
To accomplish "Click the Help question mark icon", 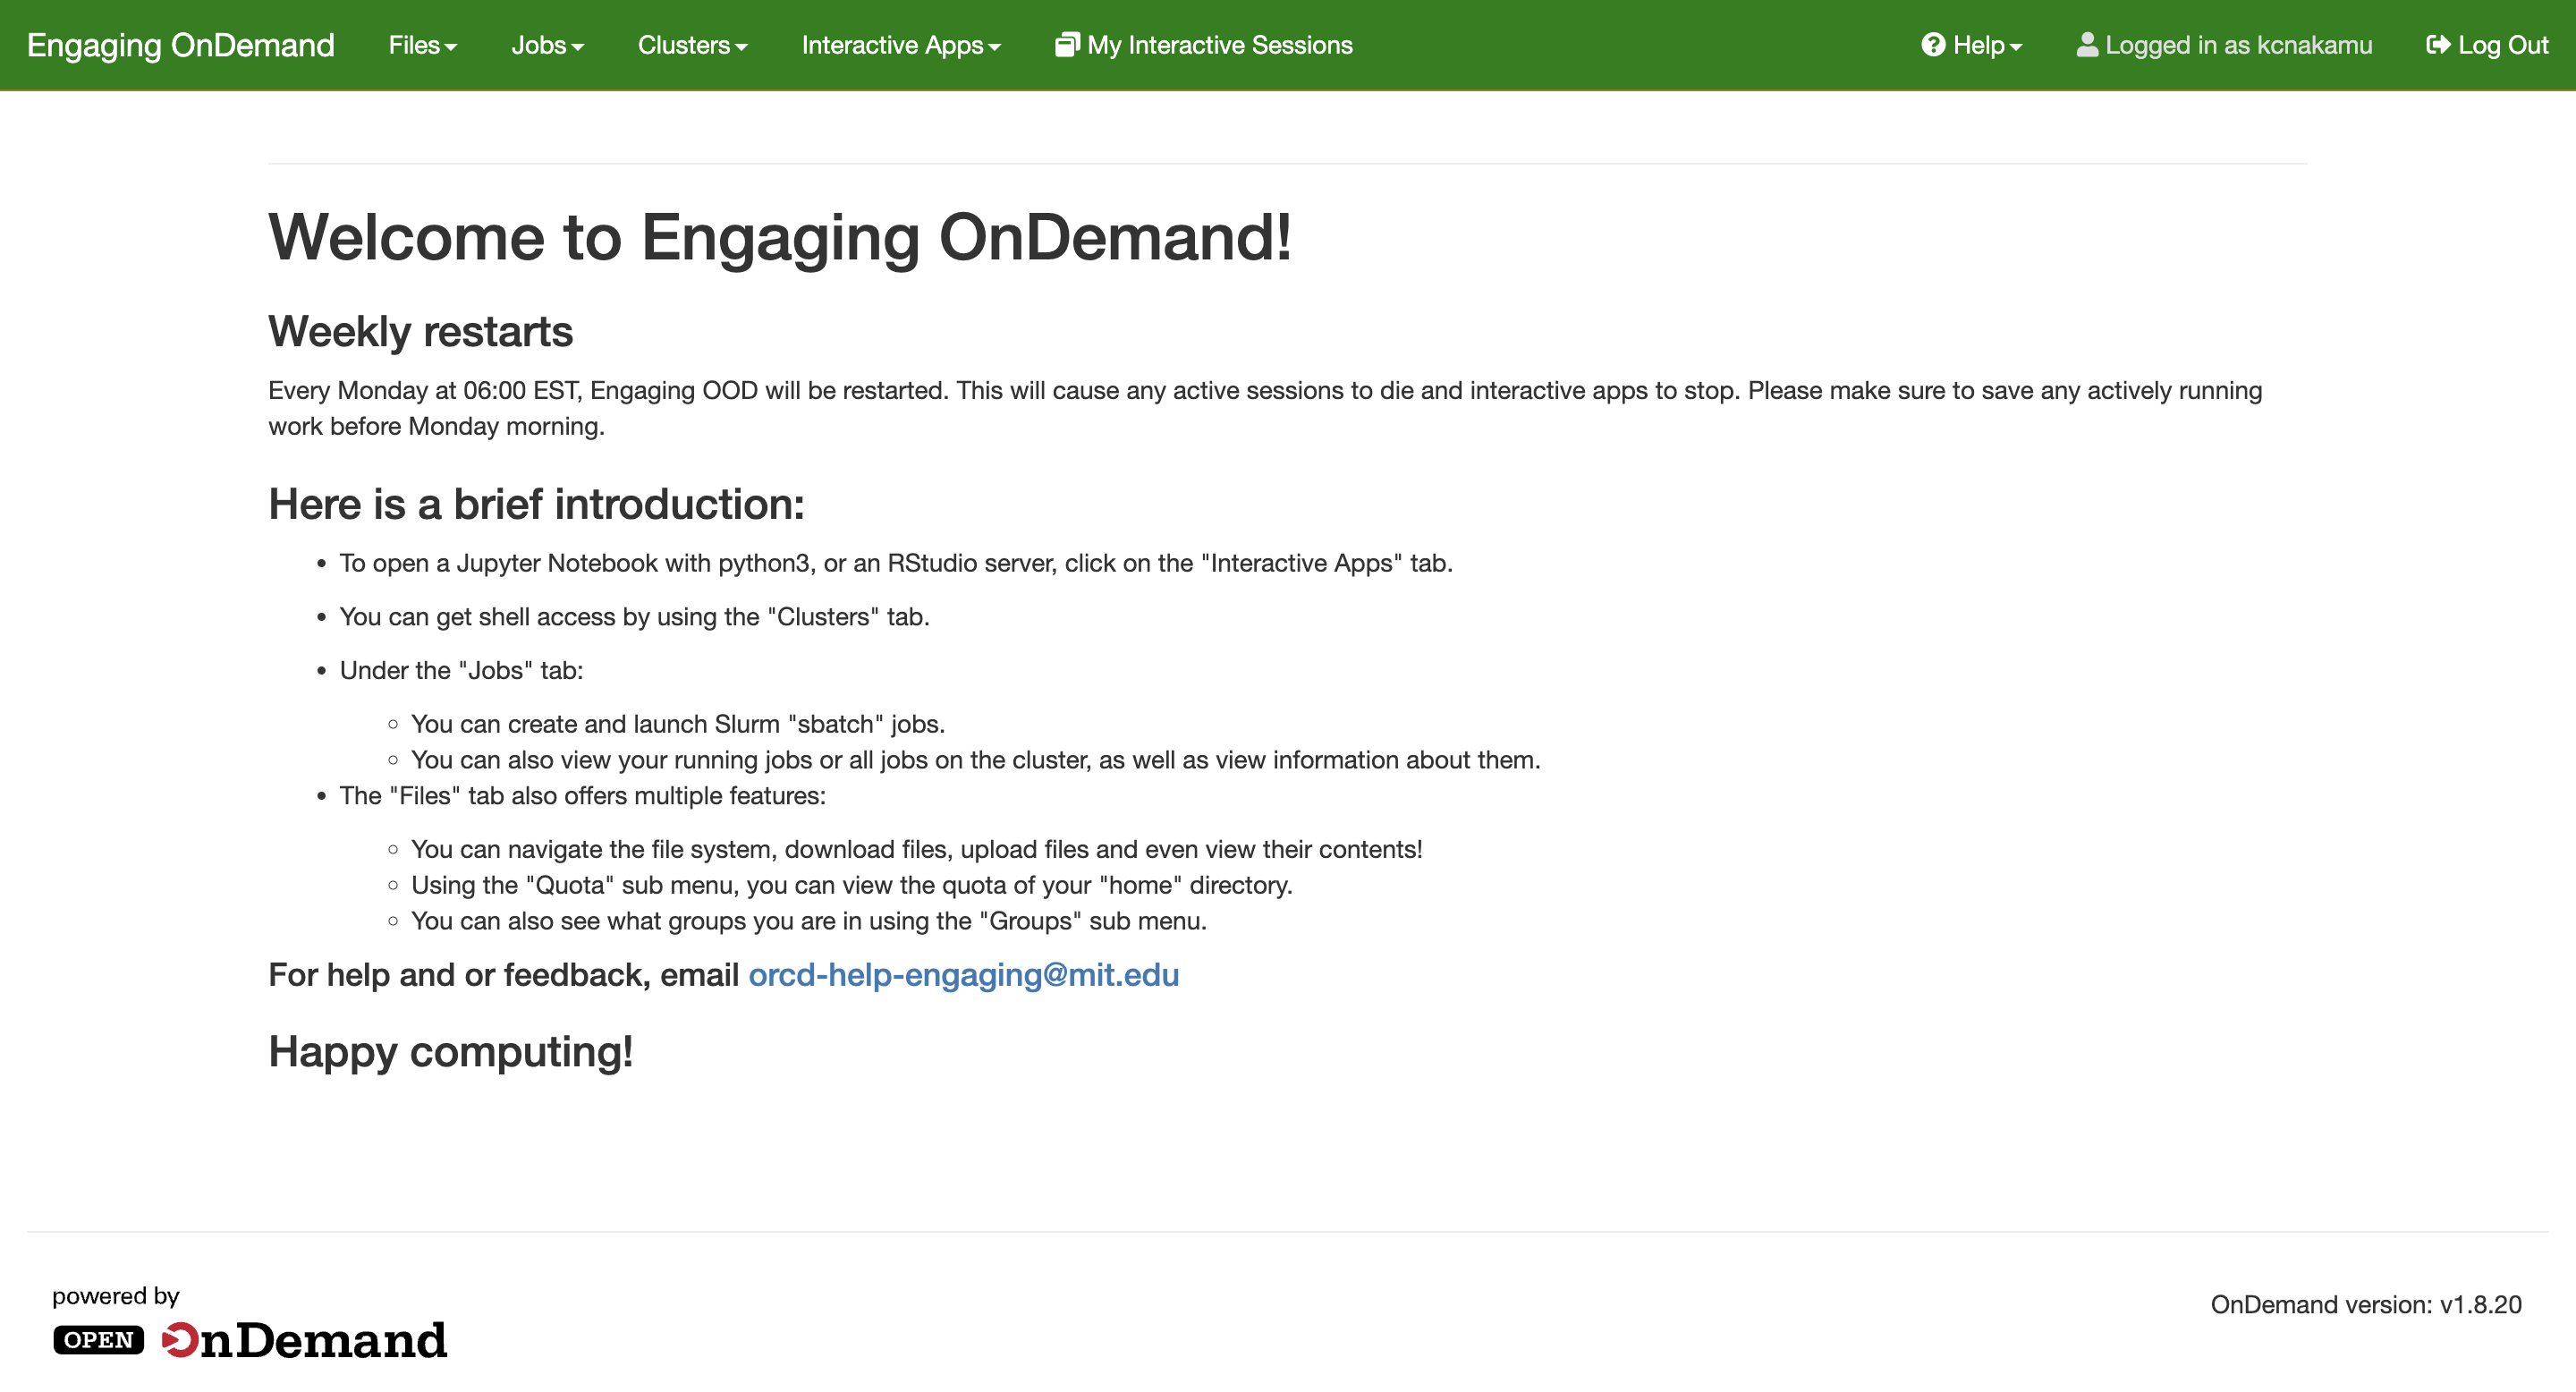I will click(x=1932, y=44).
